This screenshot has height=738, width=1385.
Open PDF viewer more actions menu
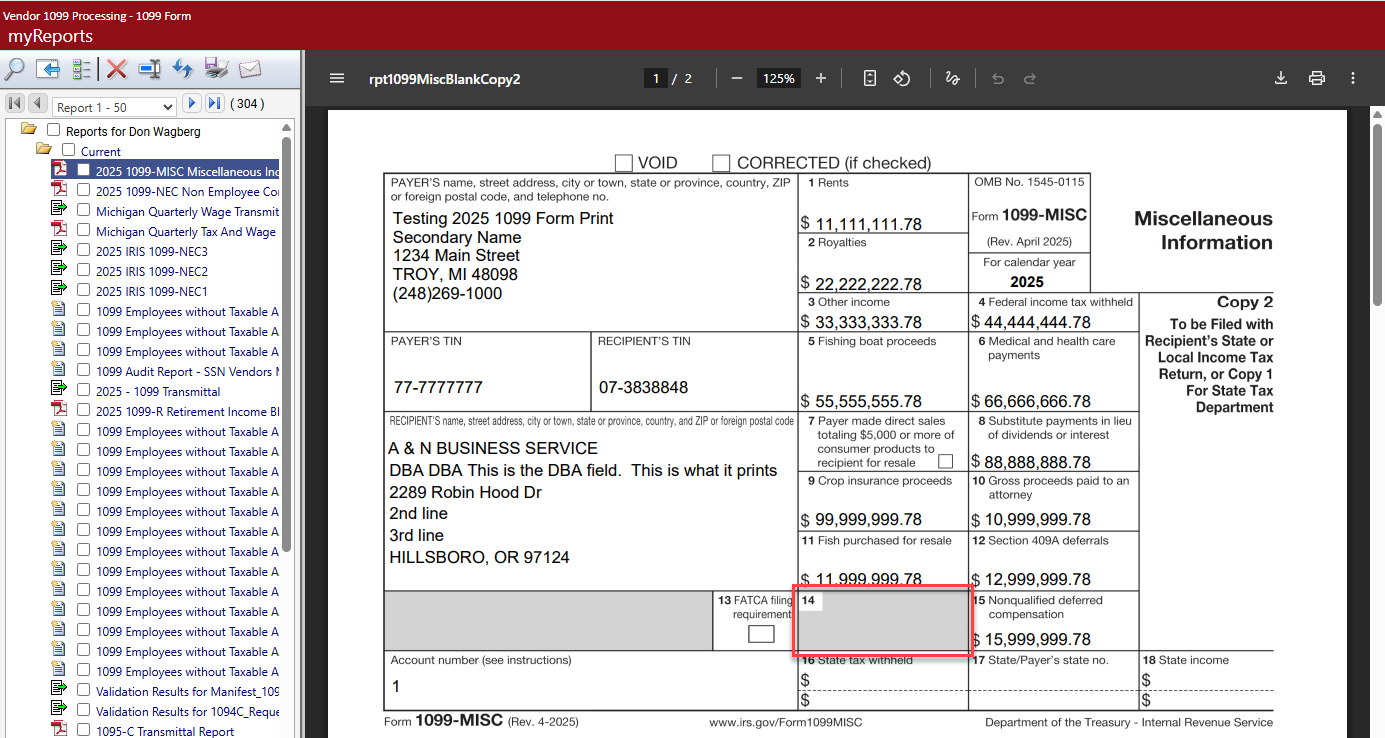pyautogui.click(x=1353, y=78)
